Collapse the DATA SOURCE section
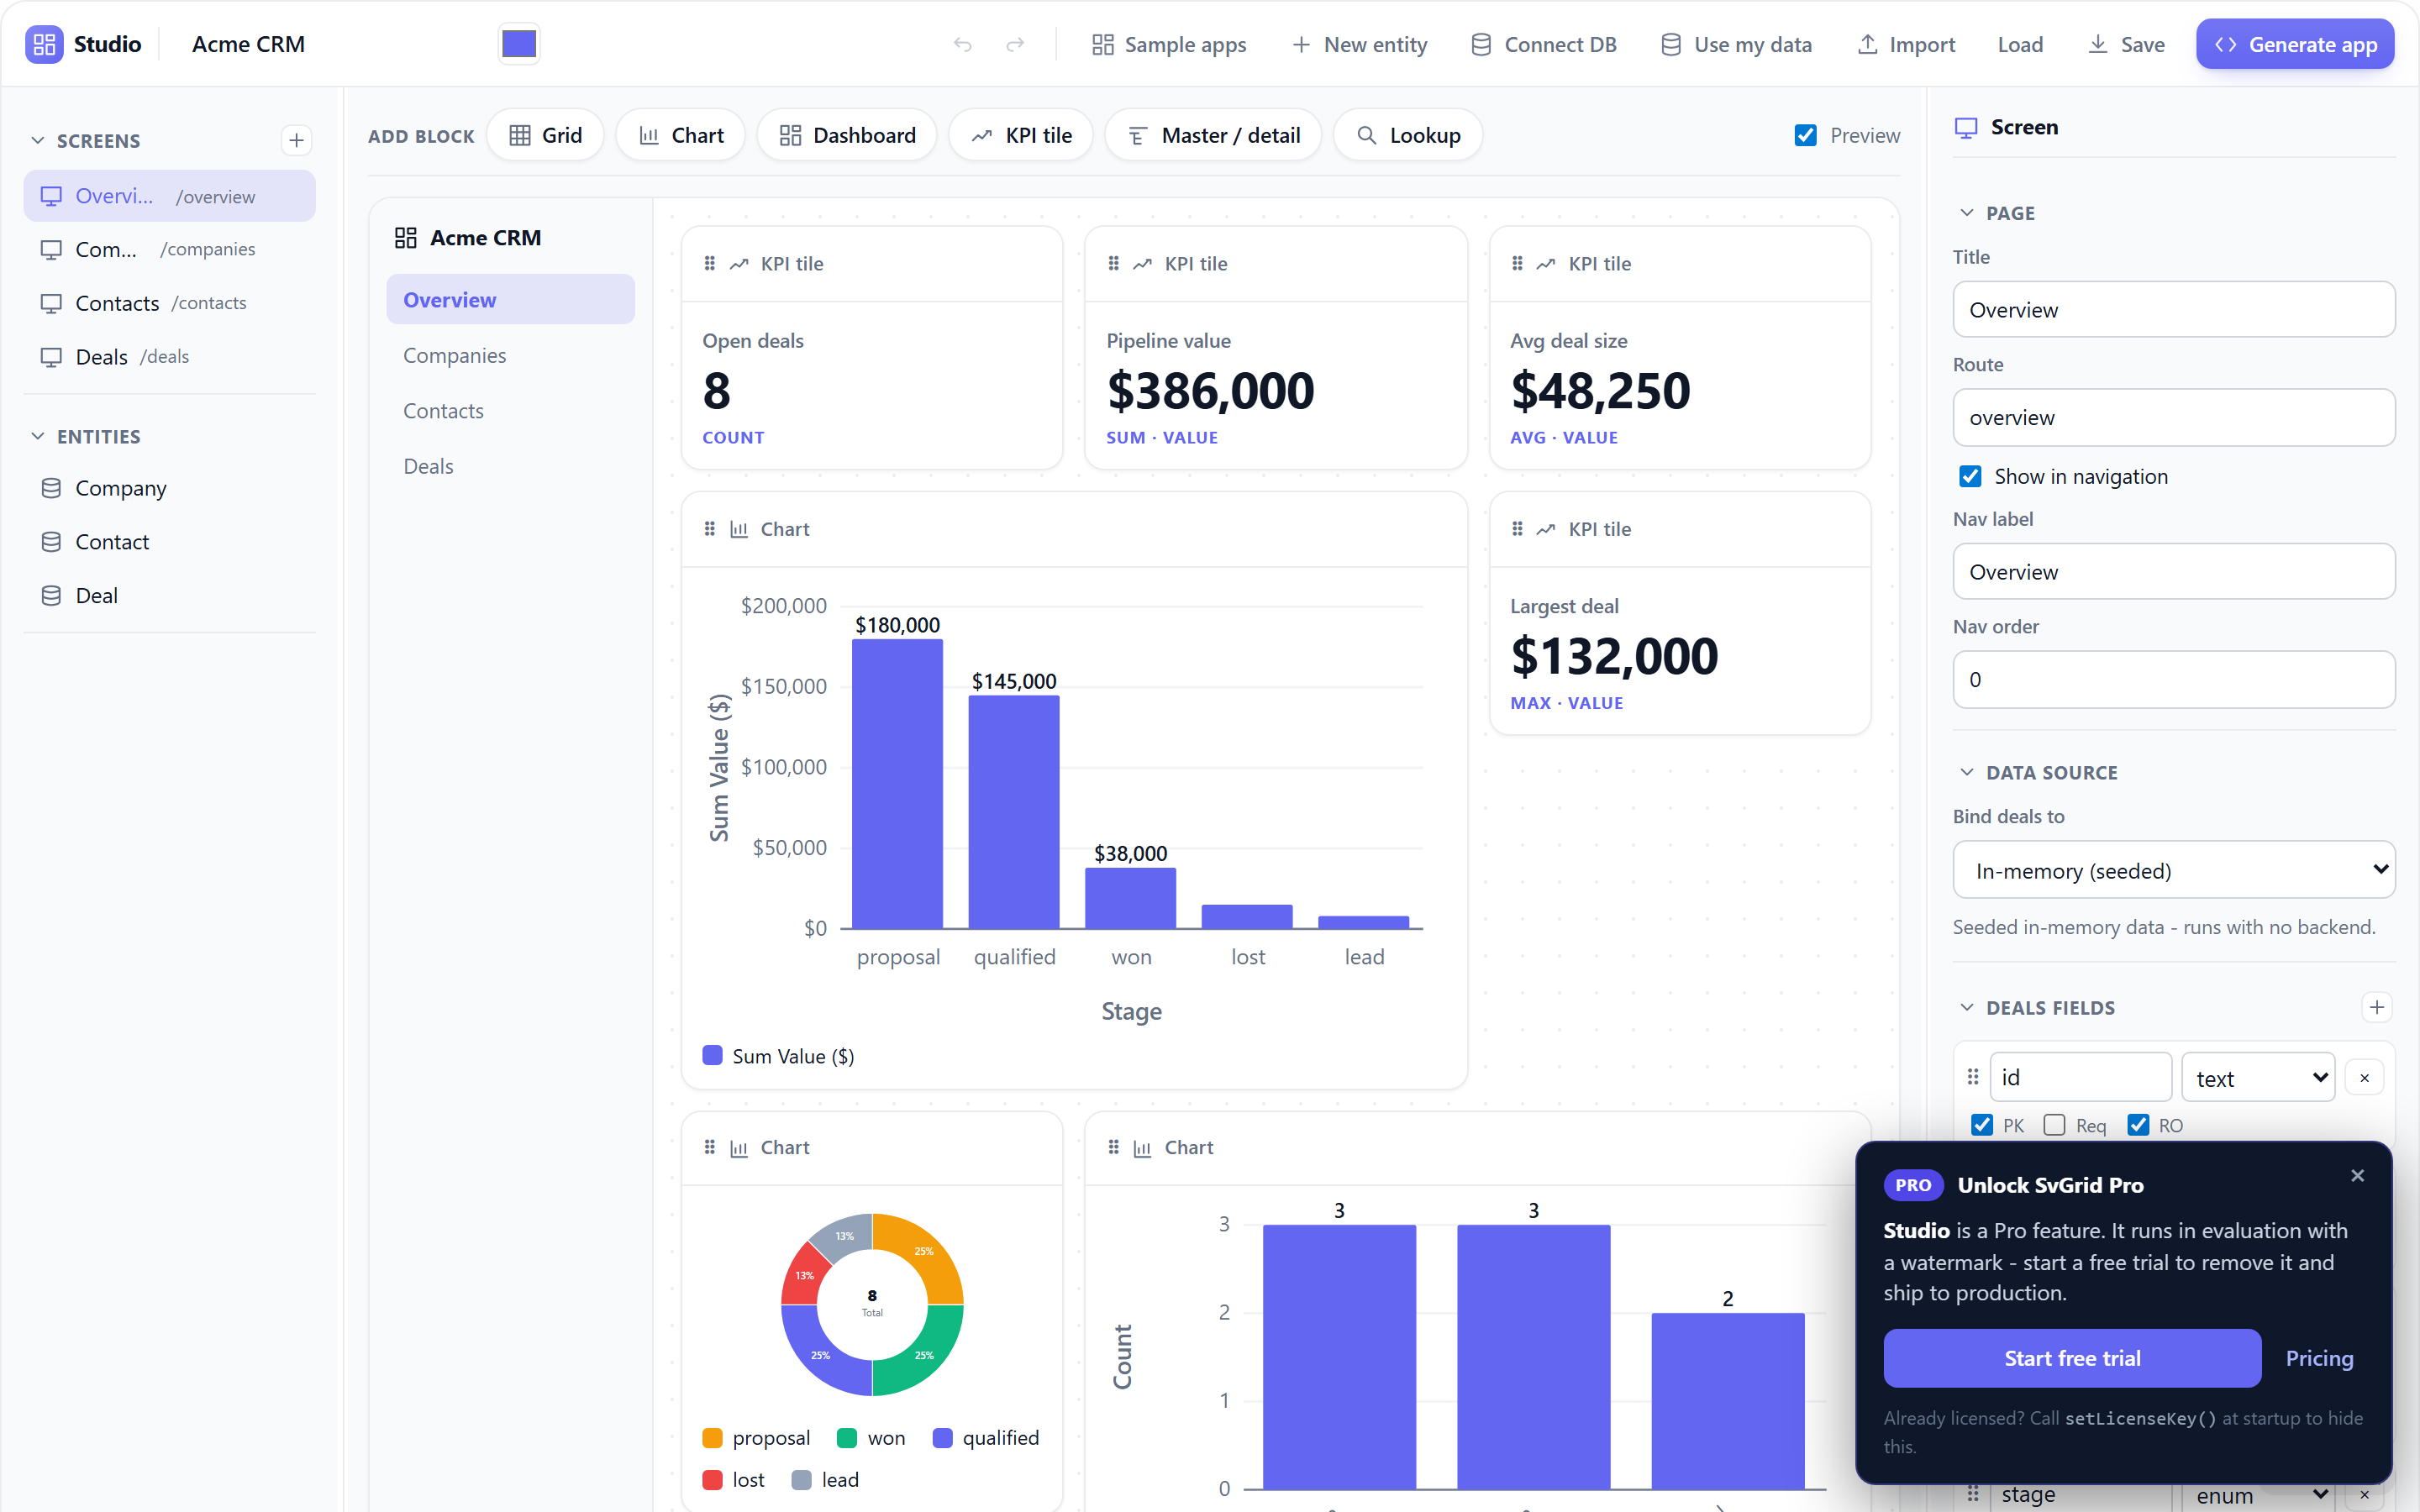The image size is (2420, 1512). 1967,772
